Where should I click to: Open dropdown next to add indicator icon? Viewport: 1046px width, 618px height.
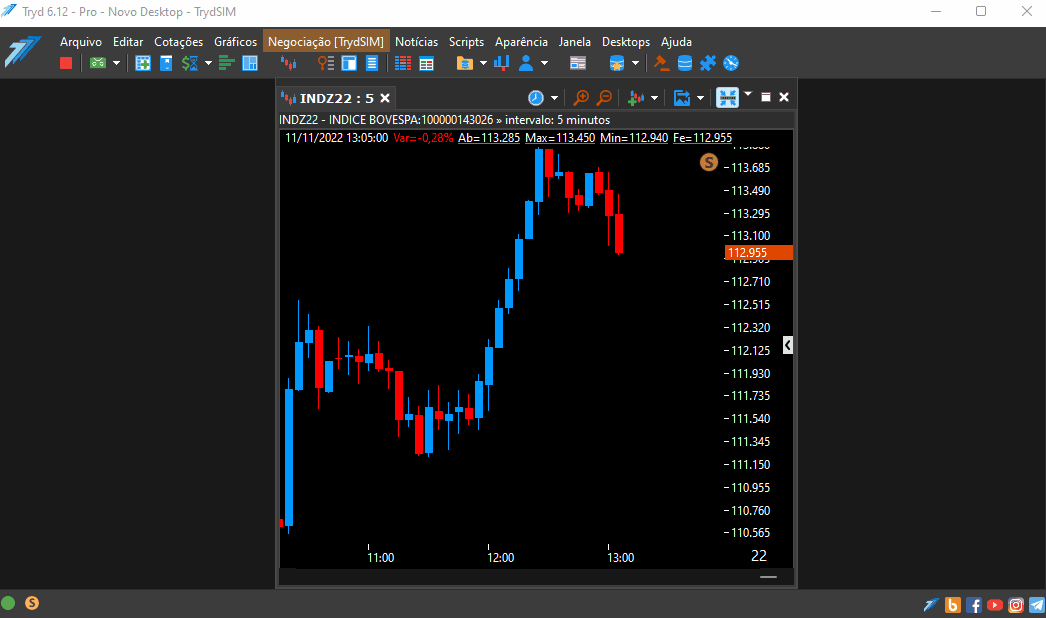tap(654, 98)
